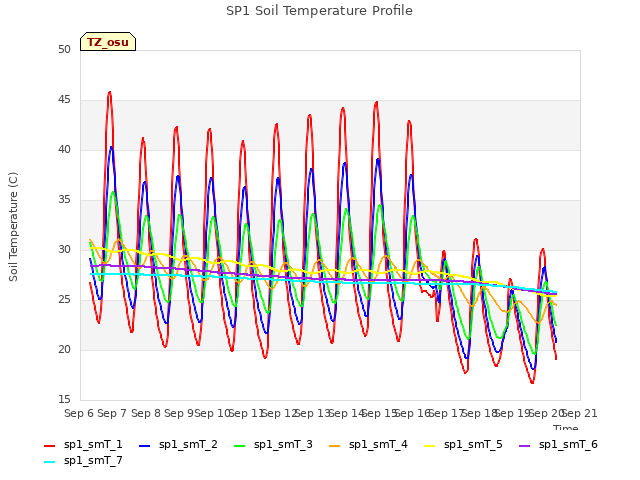Click the red curve's highest peak on Sep 7
The image size is (640, 480).
[109, 93]
